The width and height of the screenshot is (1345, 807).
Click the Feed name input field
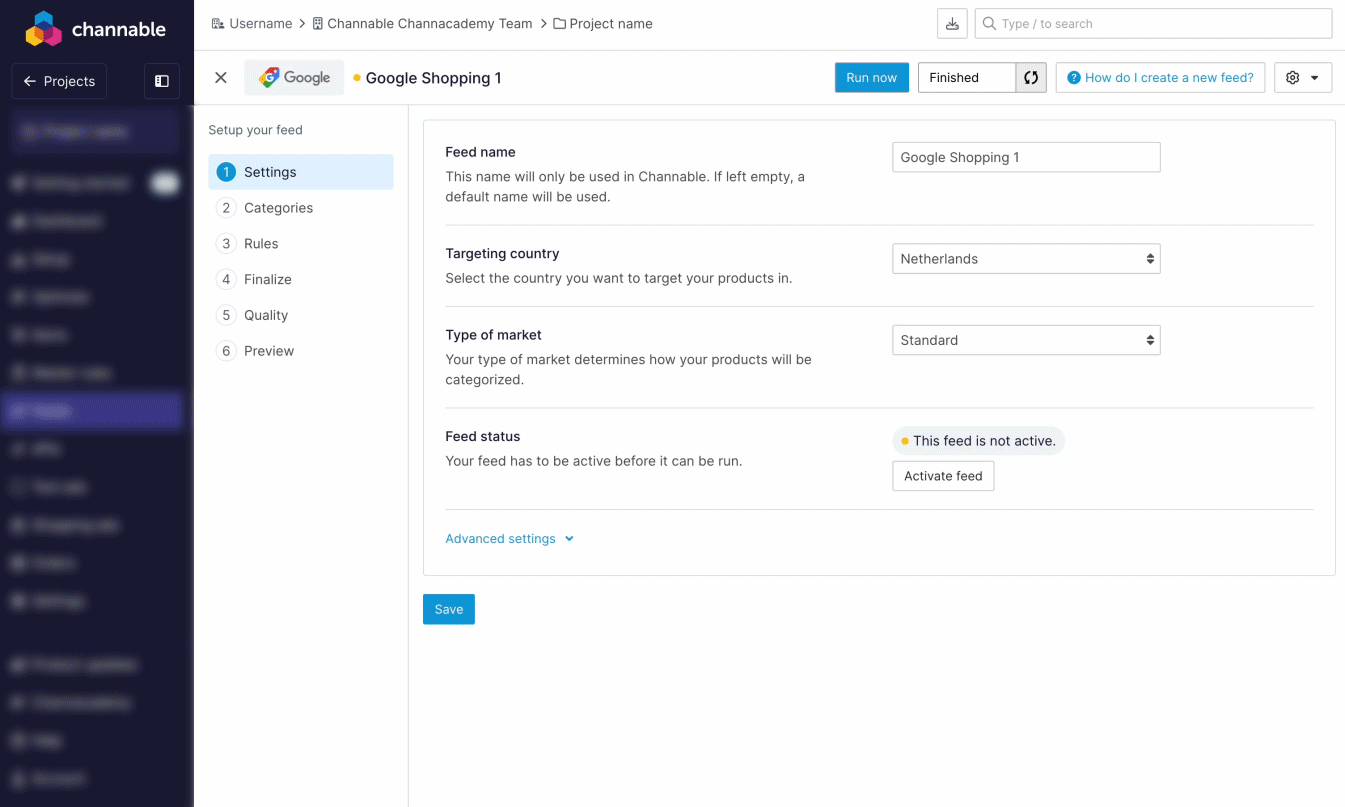click(1025, 157)
